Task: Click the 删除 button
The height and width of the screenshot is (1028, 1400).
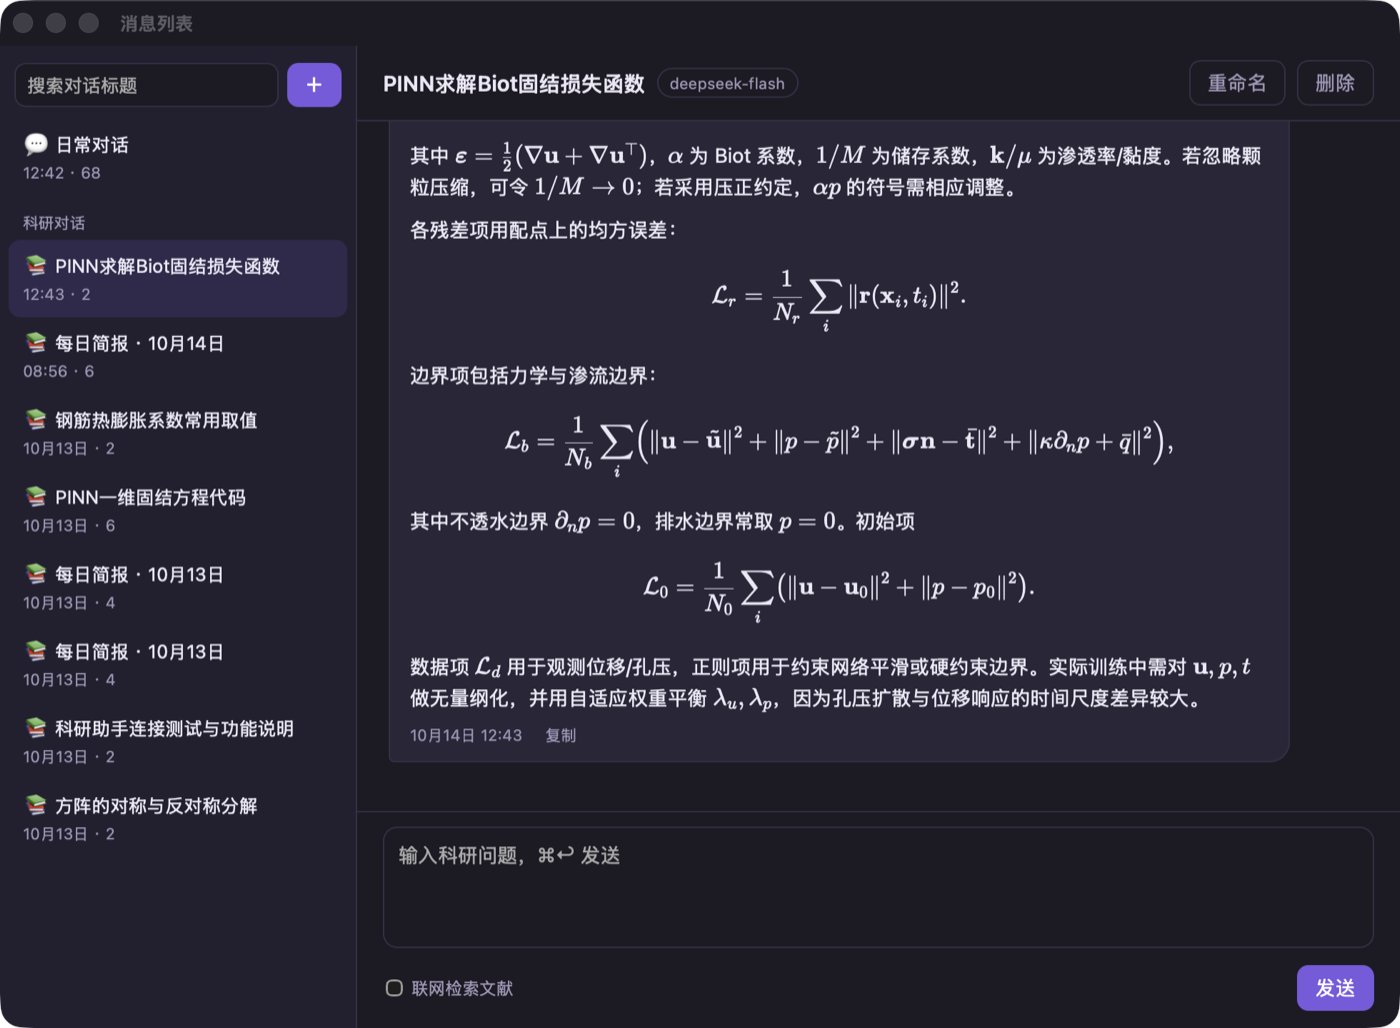Action: 1335,83
